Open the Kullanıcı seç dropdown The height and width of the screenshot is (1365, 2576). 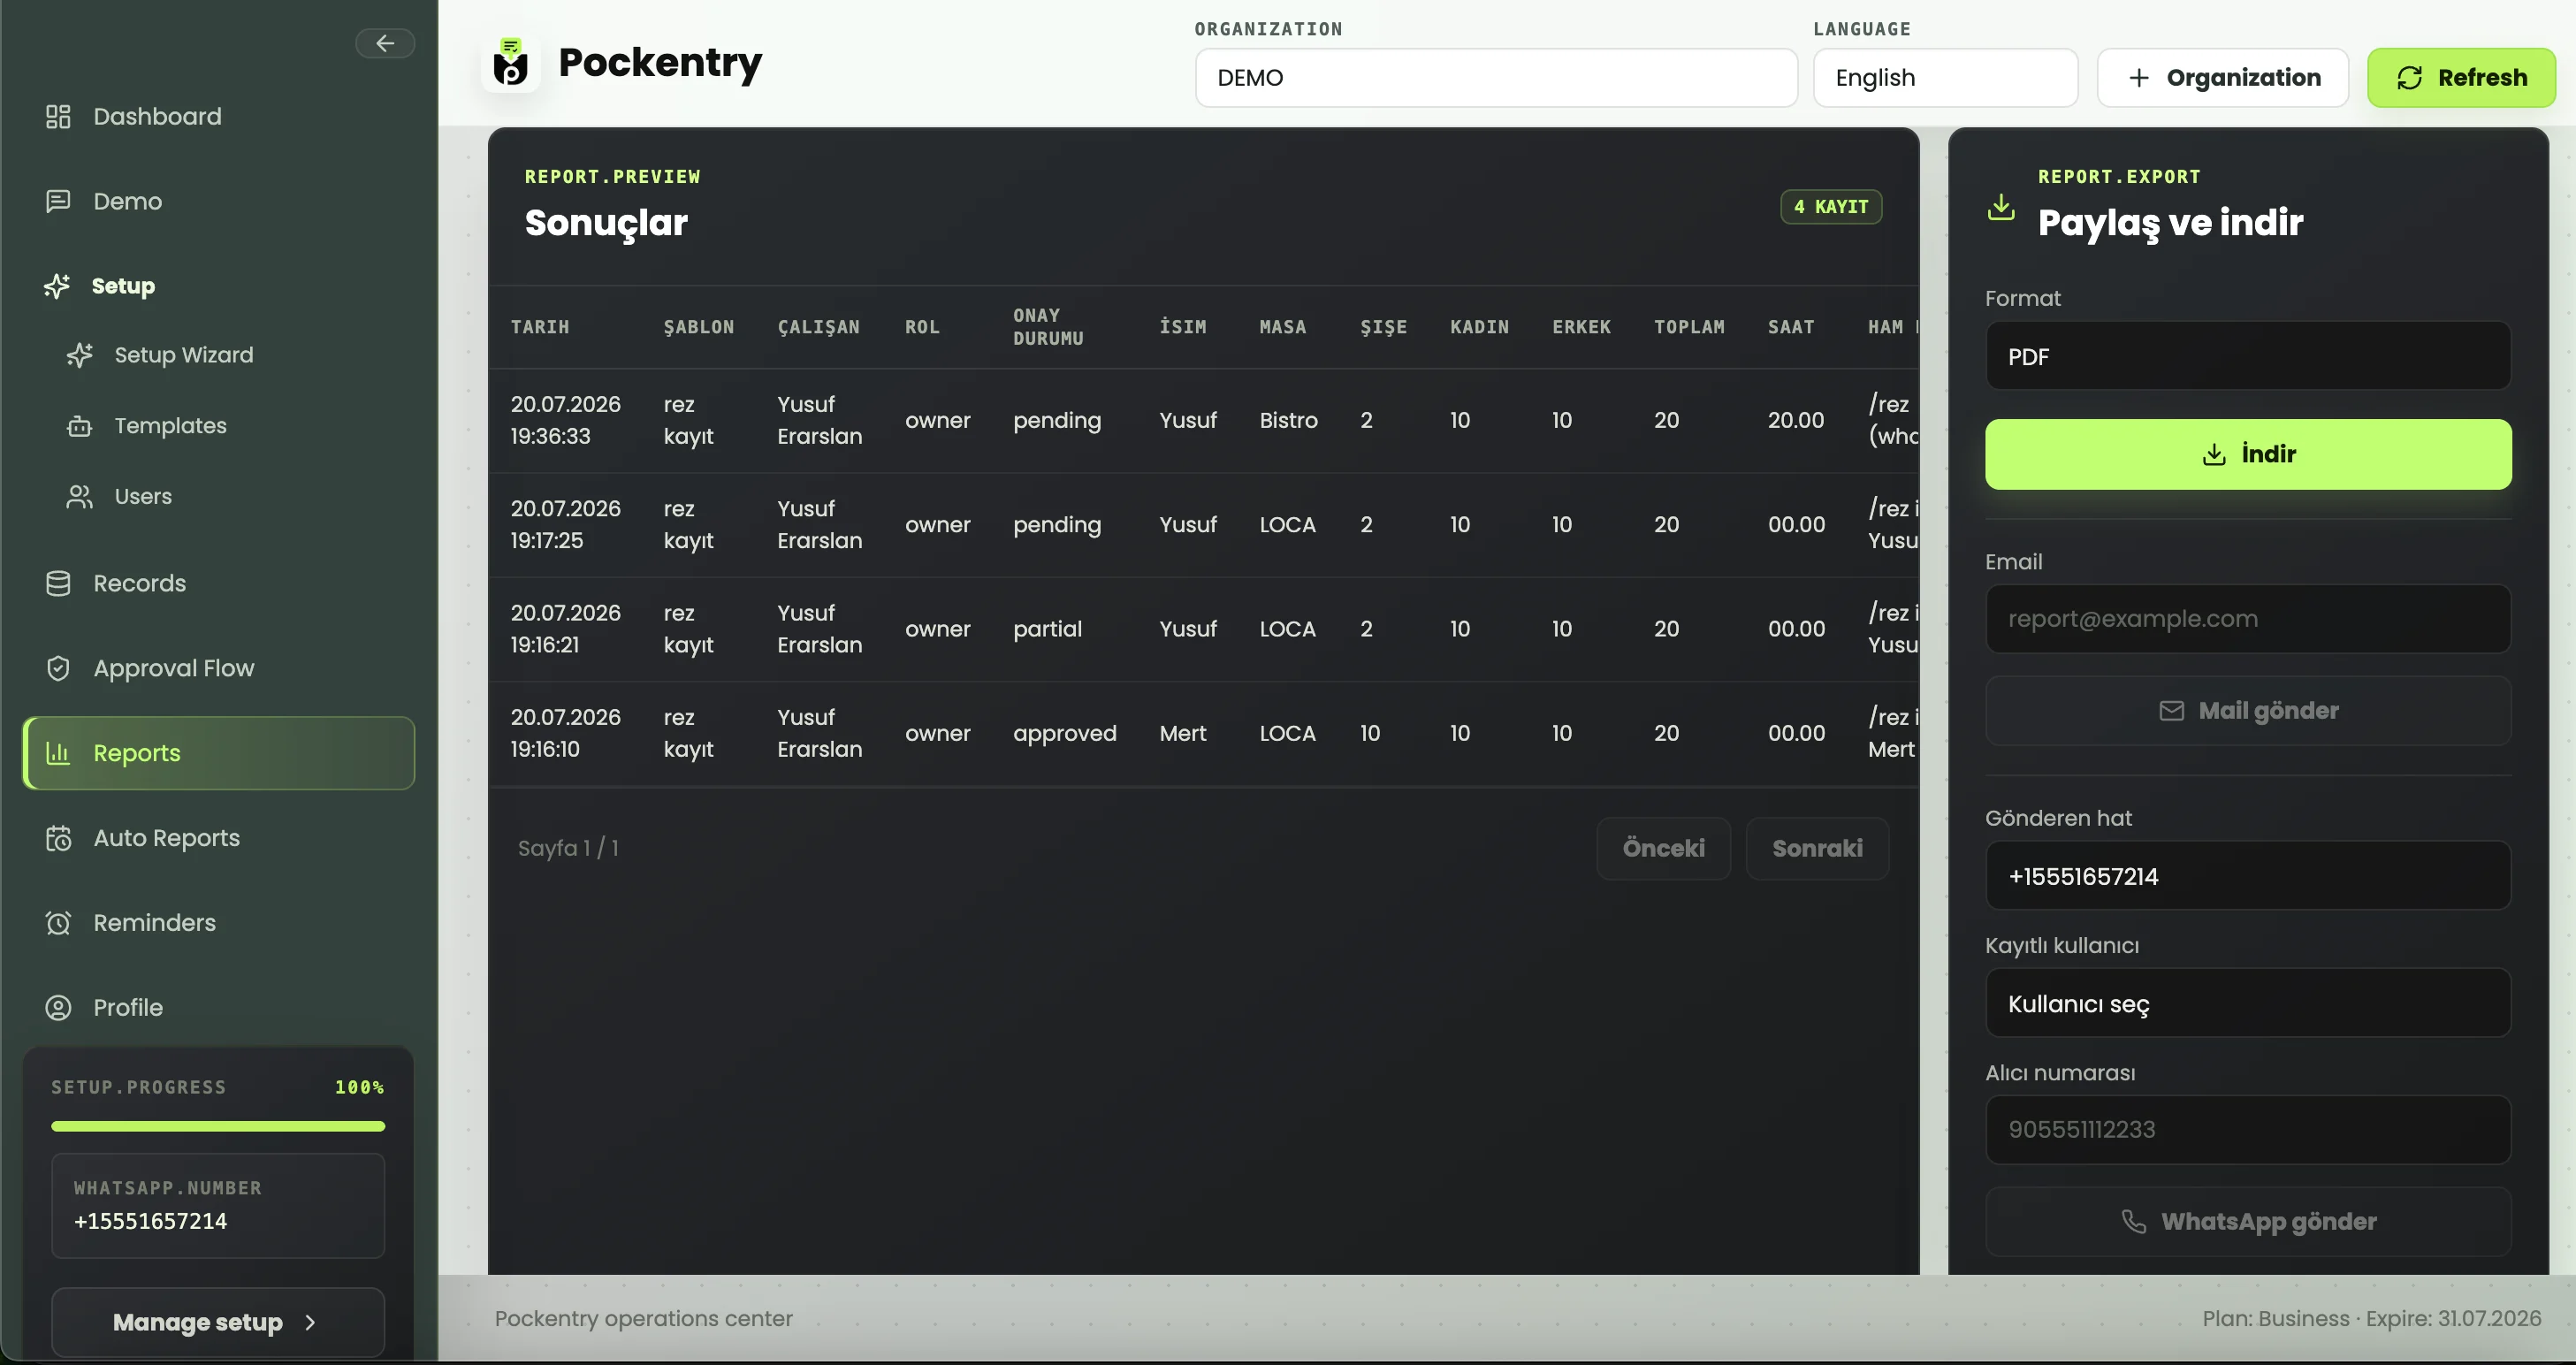(x=2247, y=1003)
